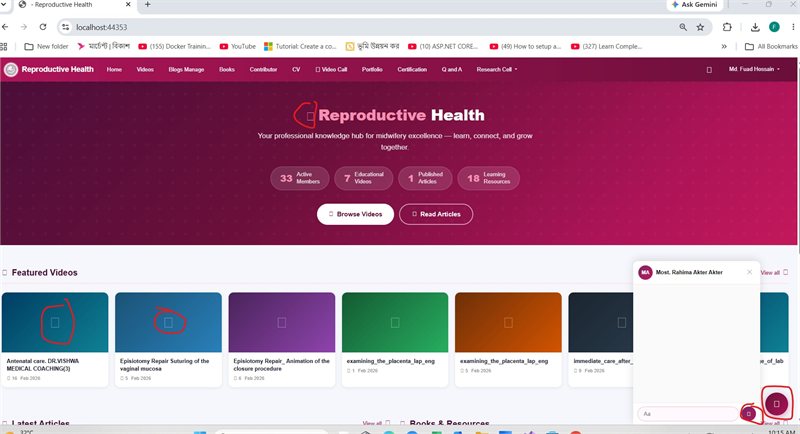The image size is (800, 434).
Task: Open the green examining_the_placenta video thumbnail
Action: 395,322
